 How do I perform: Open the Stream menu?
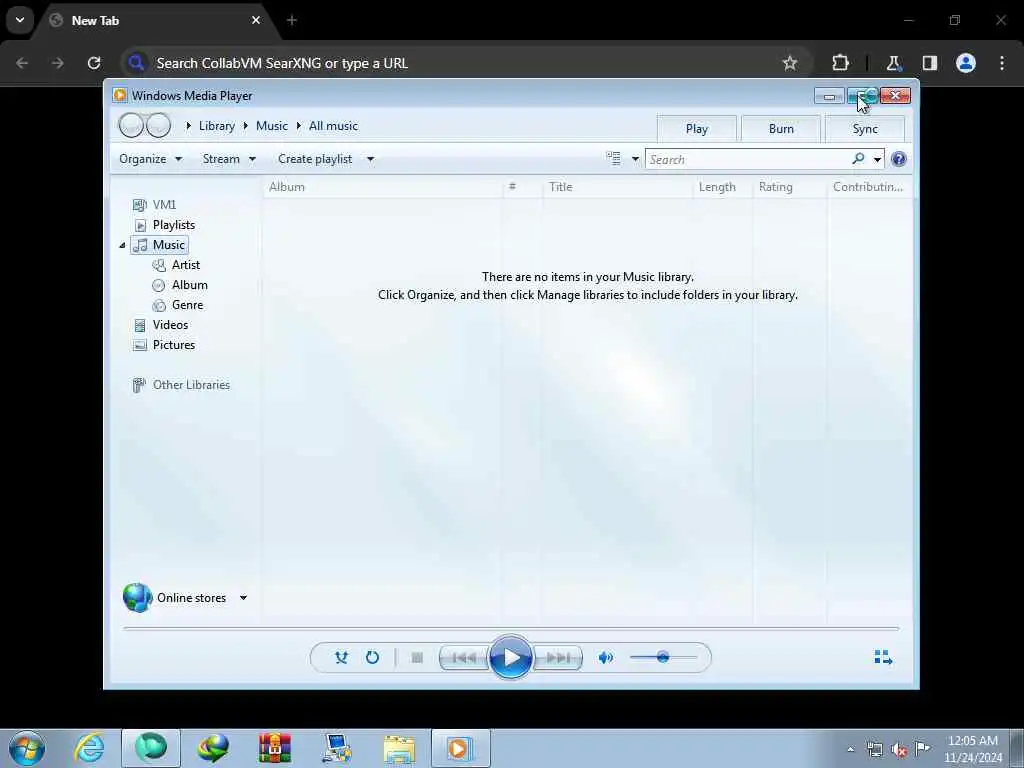pos(229,159)
